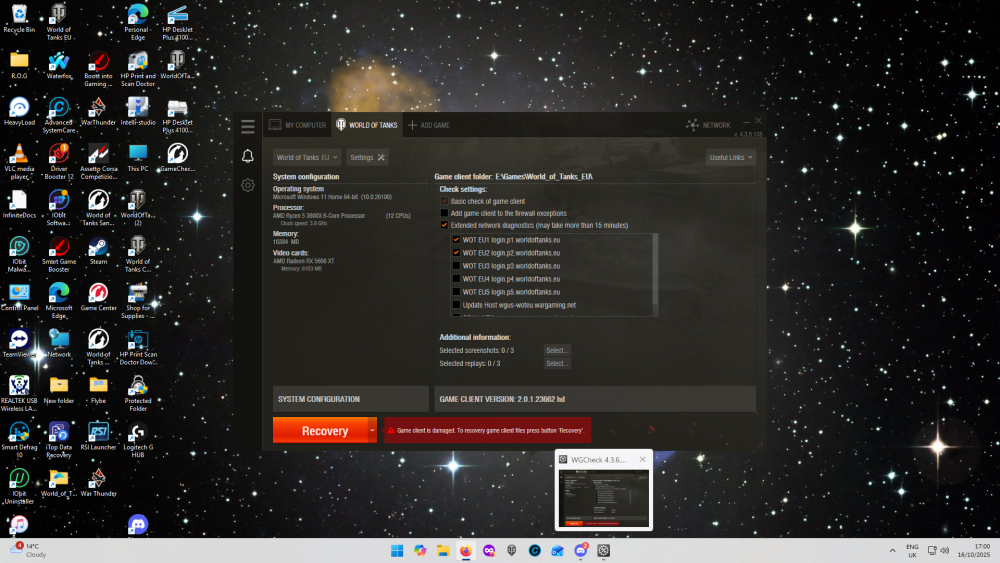
Task: Toggle Basic check of game client checkbox
Action: (x=445, y=201)
